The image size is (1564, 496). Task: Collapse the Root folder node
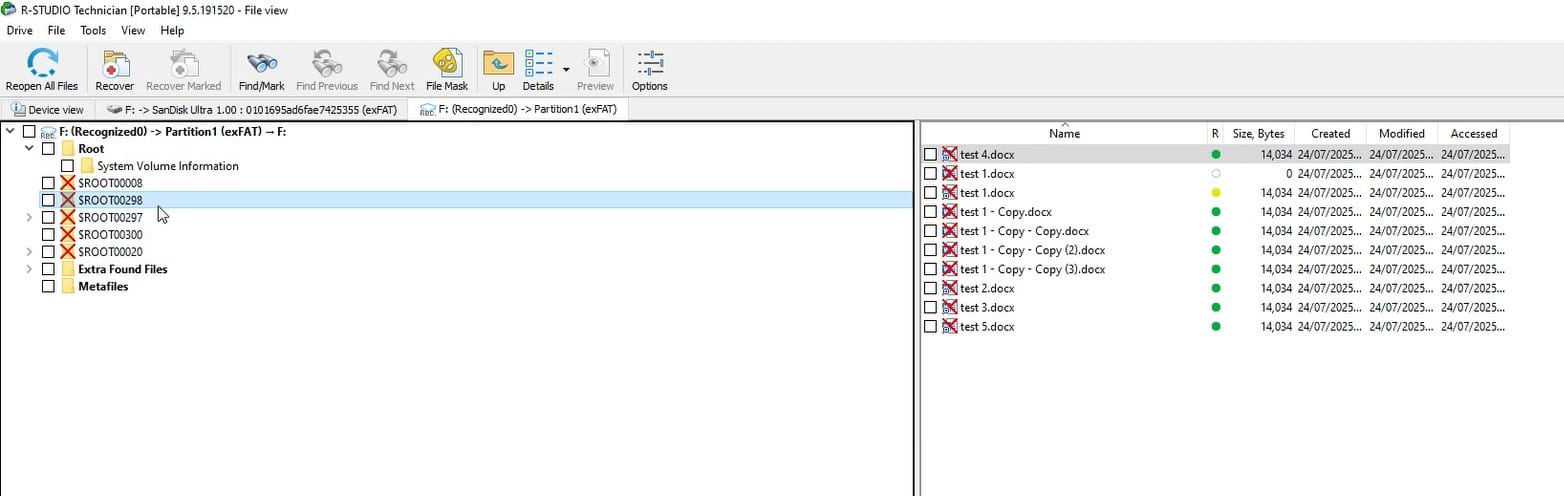coord(29,149)
